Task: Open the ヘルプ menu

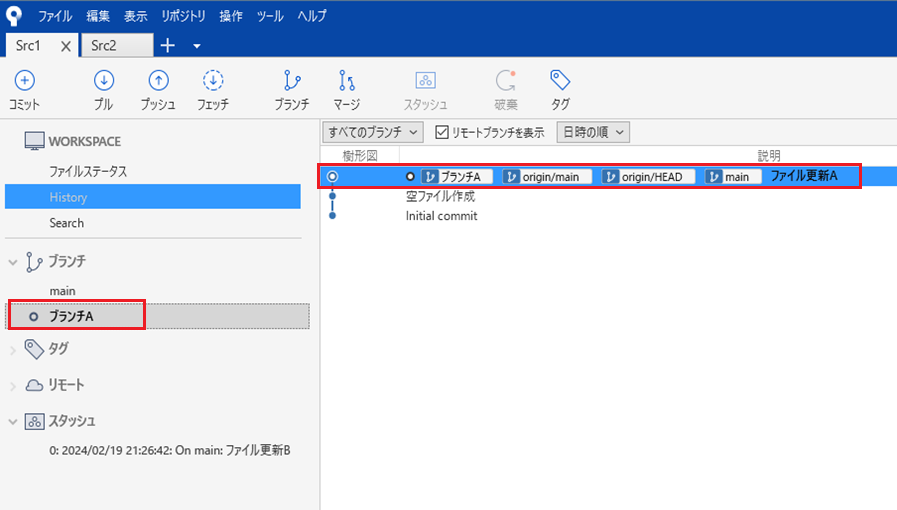Action: (312, 16)
